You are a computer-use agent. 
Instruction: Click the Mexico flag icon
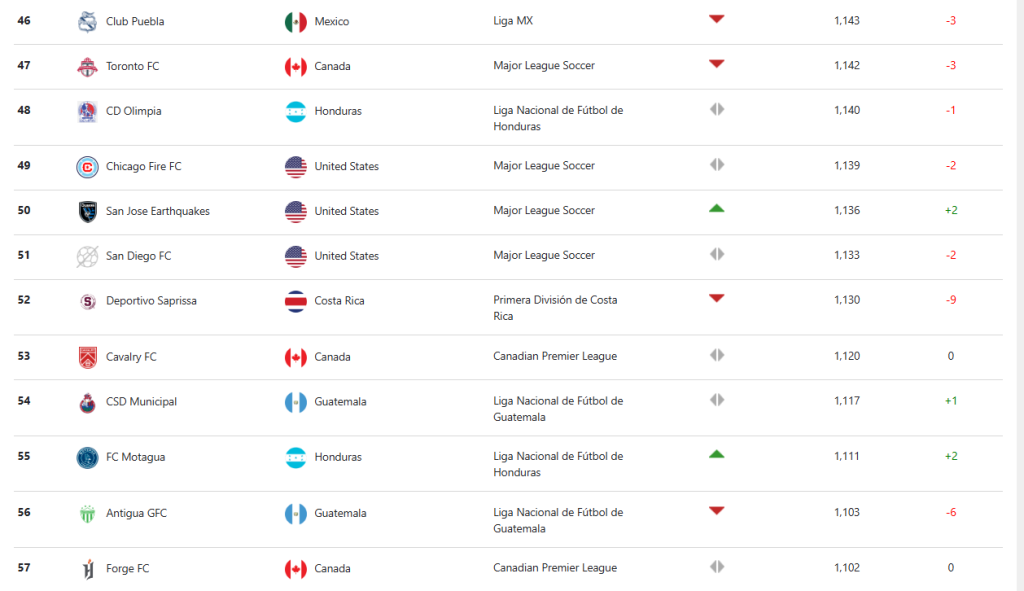click(x=296, y=22)
